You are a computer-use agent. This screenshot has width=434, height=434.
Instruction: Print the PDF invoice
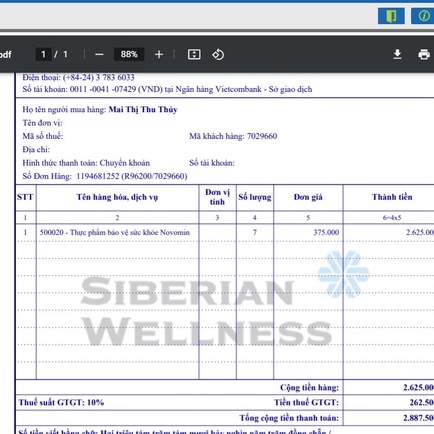click(424, 54)
